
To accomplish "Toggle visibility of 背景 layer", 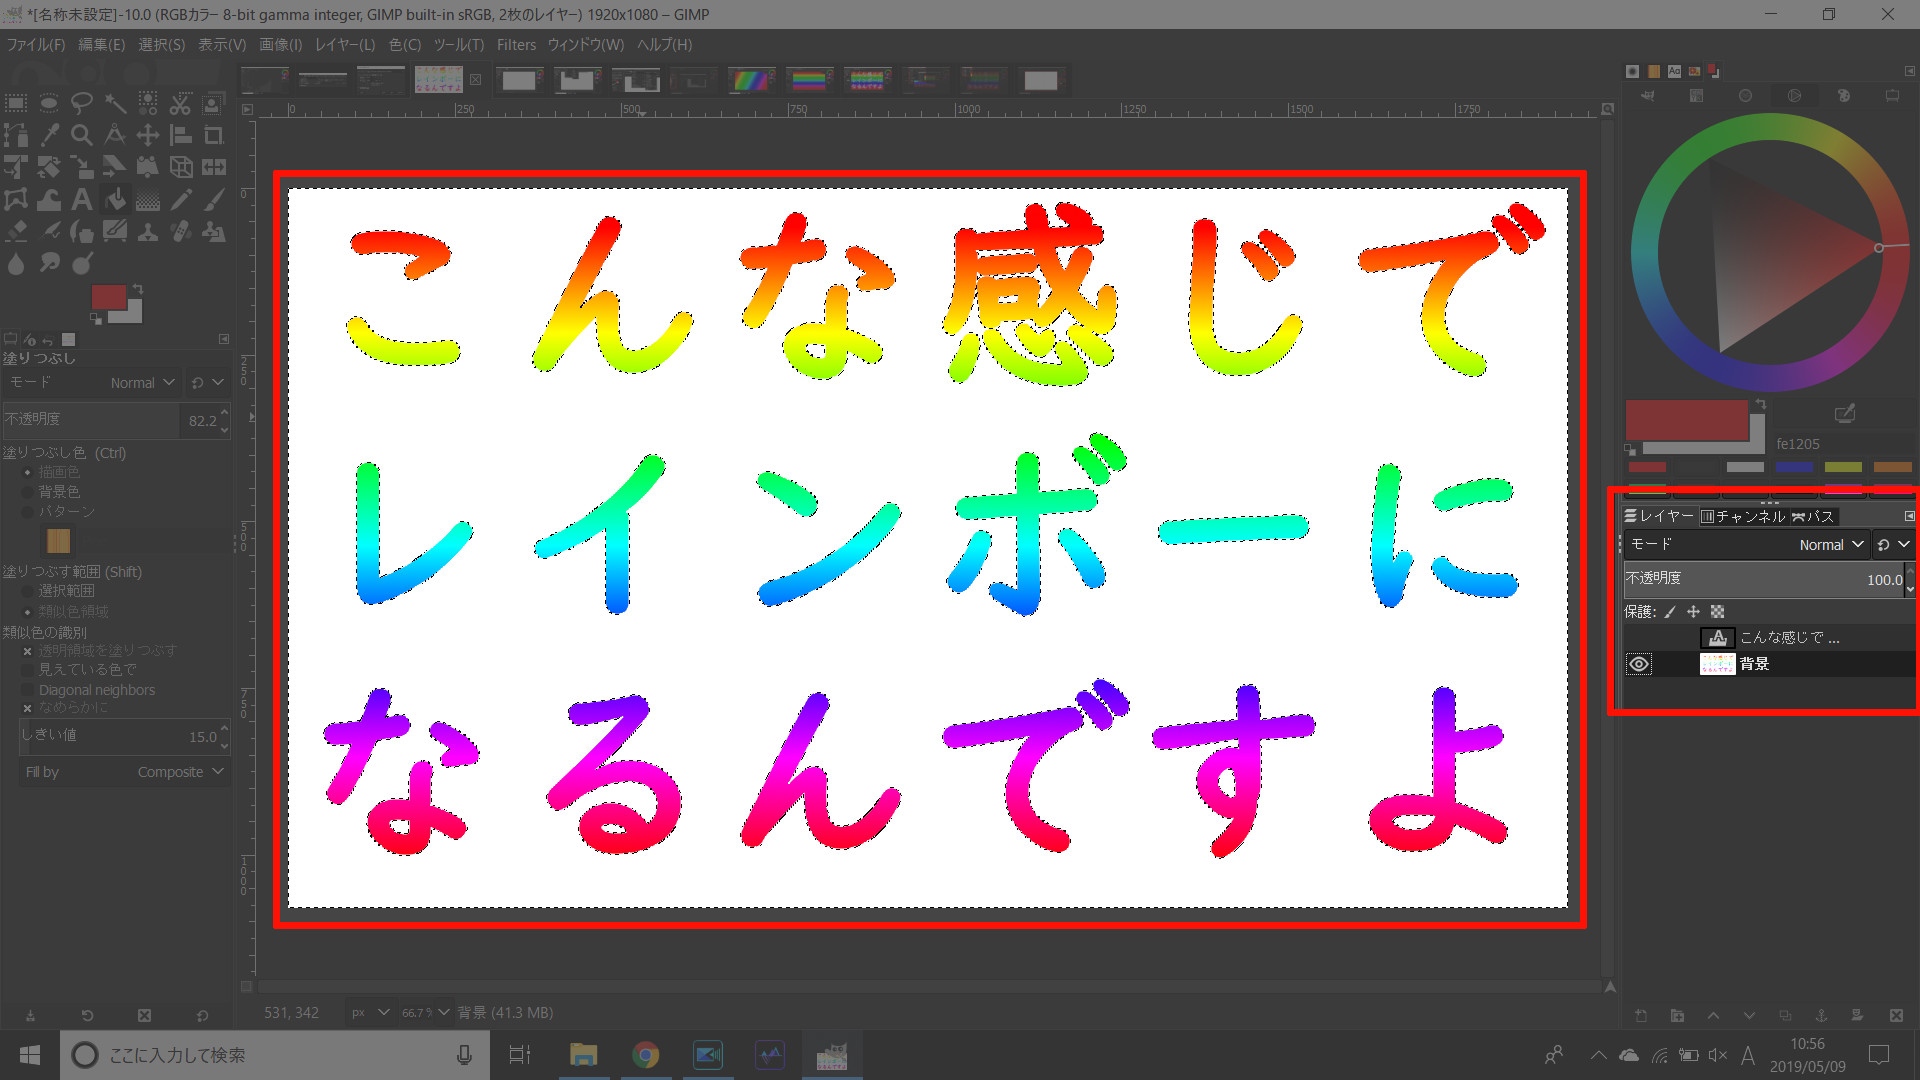I will [1639, 663].
